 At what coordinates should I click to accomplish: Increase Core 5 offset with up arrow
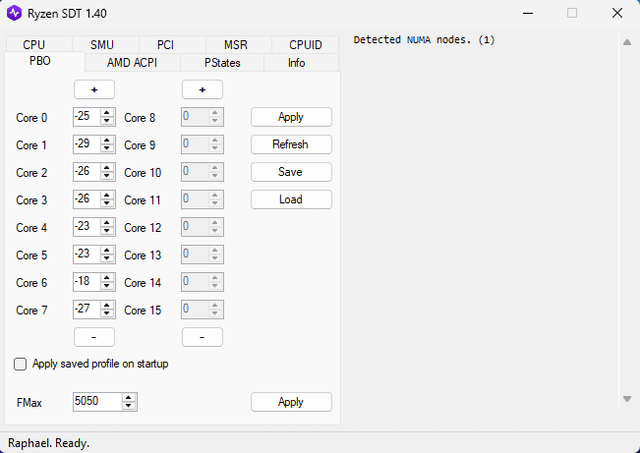coord(107,251)
